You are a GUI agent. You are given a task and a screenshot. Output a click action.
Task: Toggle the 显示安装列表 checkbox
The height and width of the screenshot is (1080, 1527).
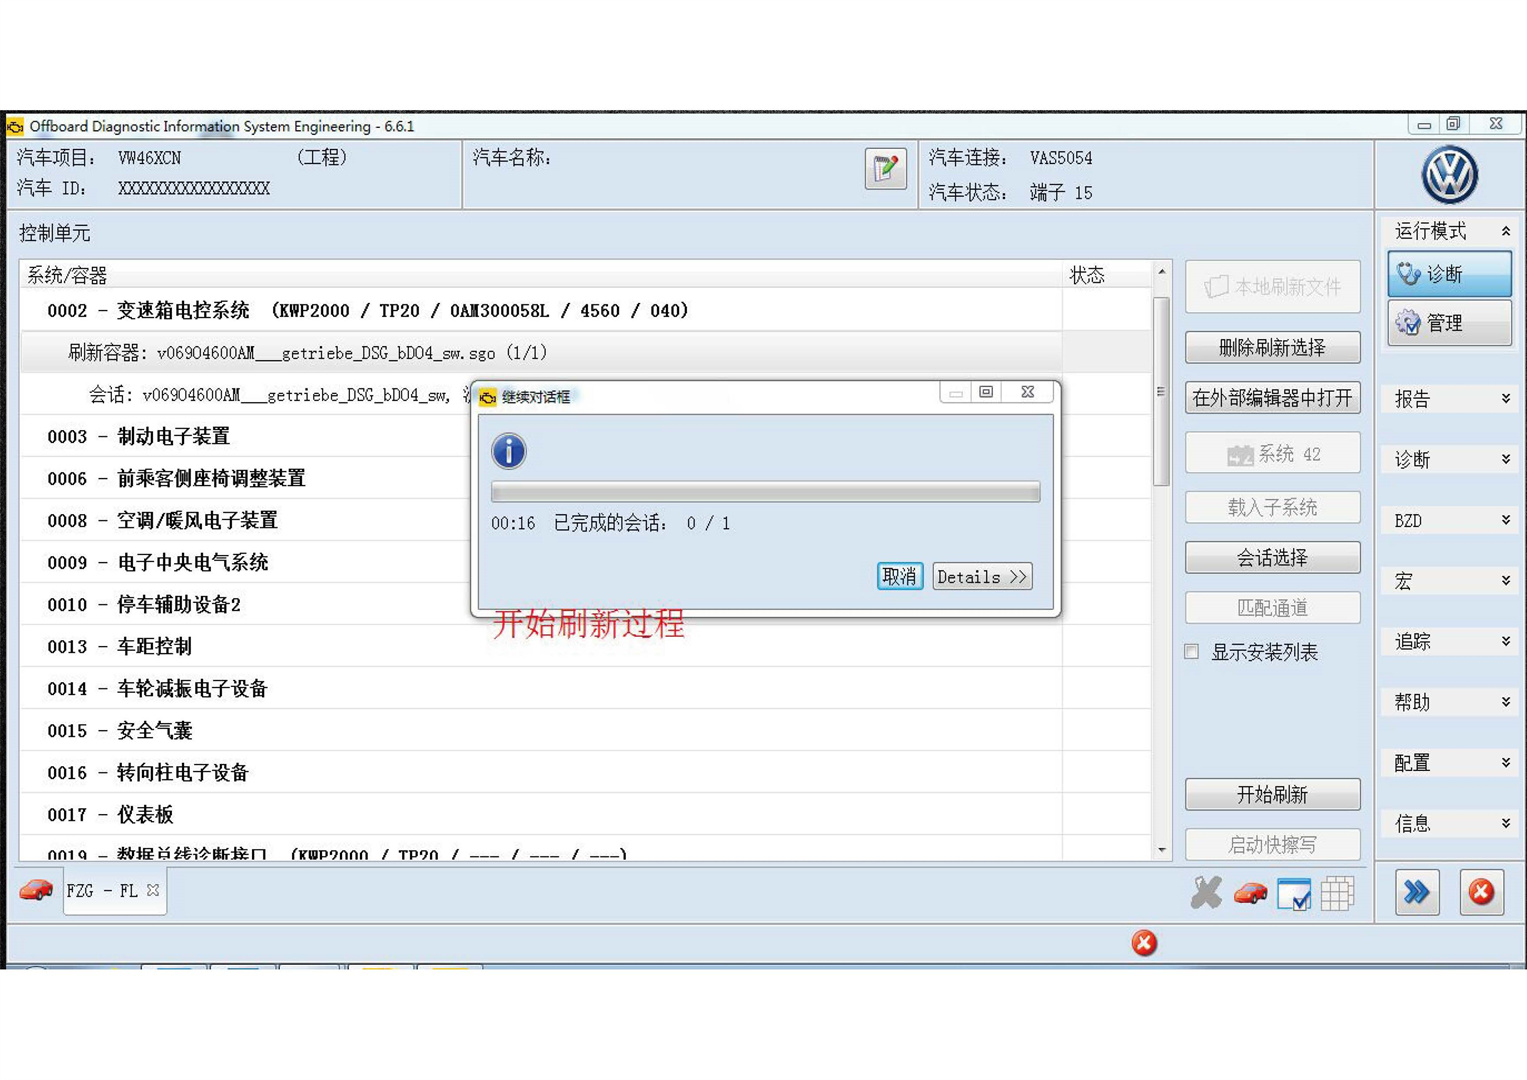1191,652
